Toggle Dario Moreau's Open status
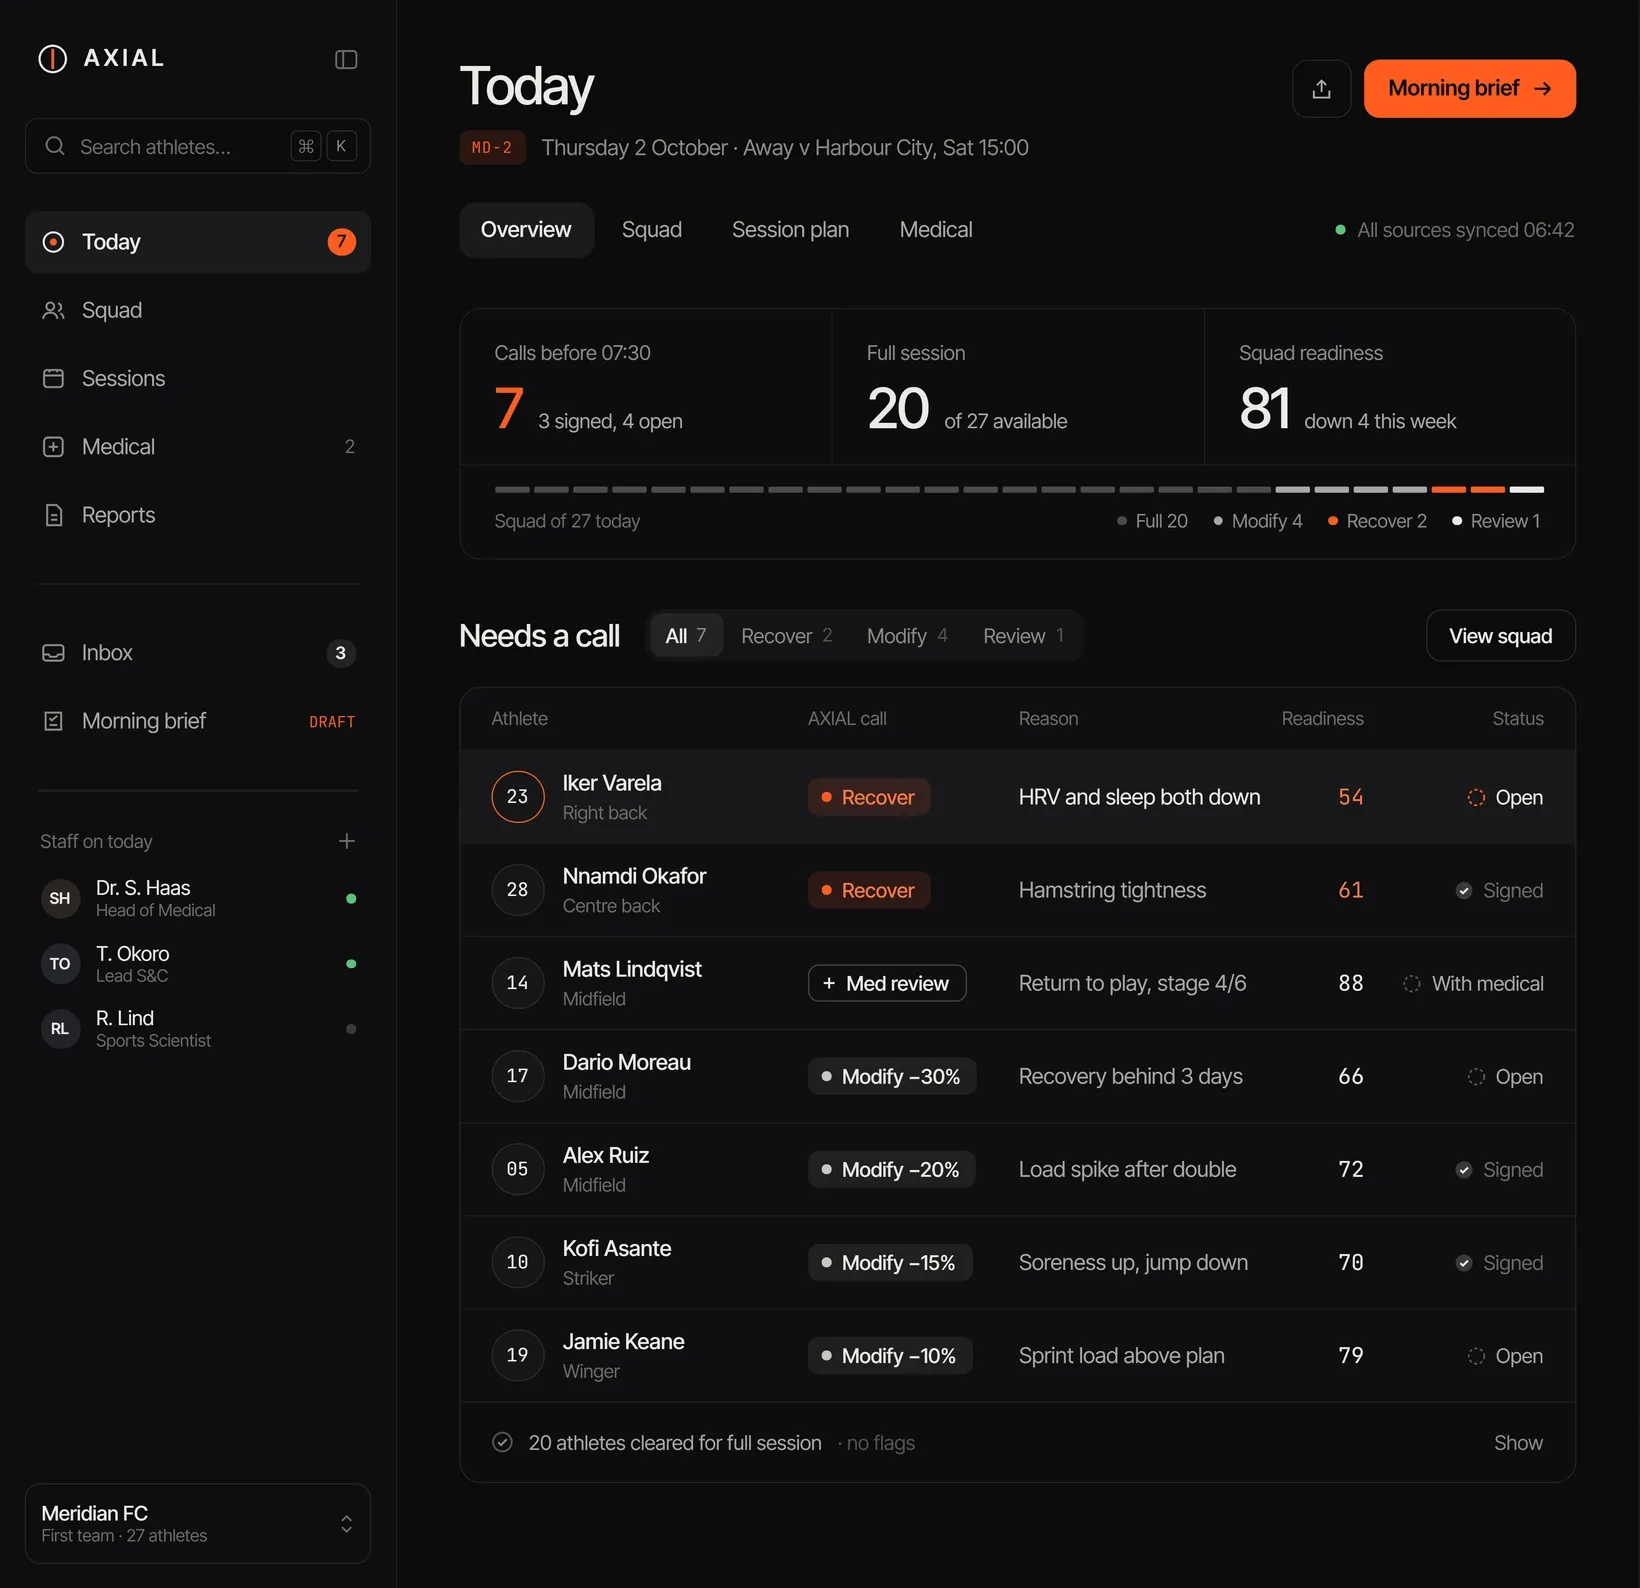 pos(1505,1076)
